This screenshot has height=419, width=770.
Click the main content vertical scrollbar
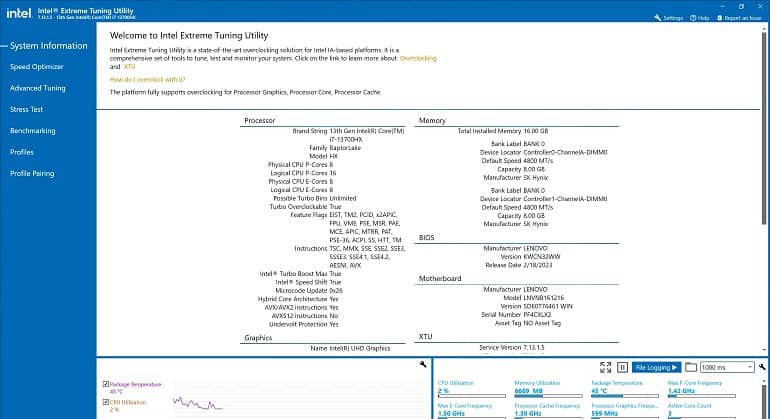[x=764, y=128]
